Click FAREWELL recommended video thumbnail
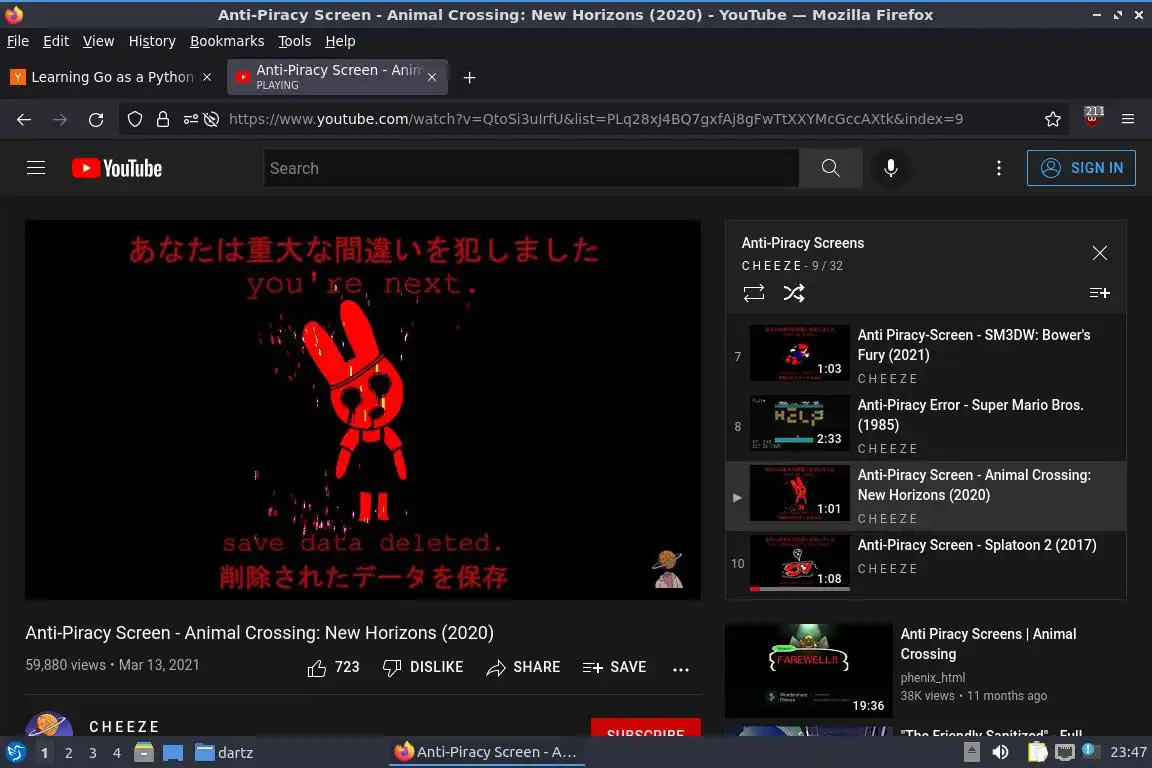This screenshot has height=768, width=1152. pyautogui.click(x=808, y=670)
